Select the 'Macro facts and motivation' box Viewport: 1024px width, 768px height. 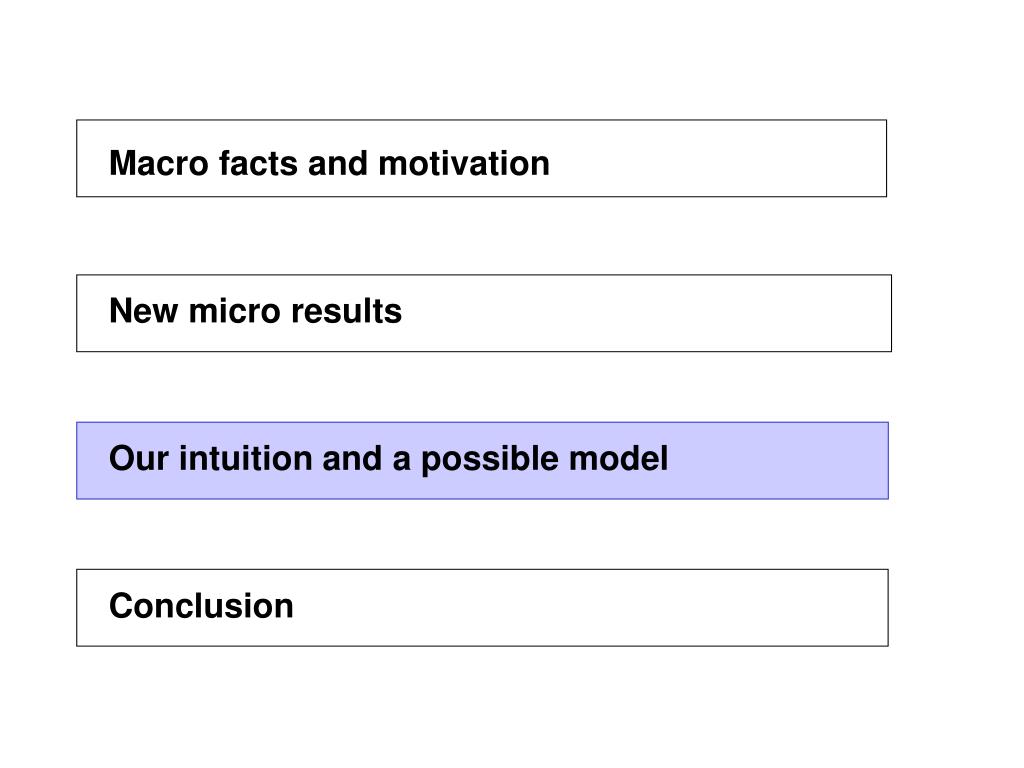pyautogui.click(x=481, y=158)
